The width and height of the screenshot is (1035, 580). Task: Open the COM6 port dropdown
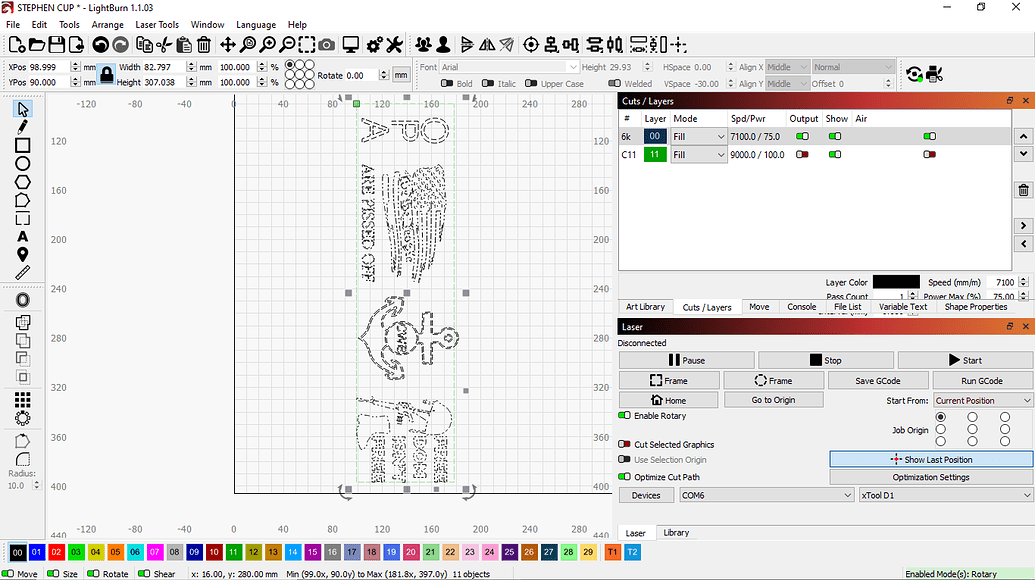click(x=766, y=494)
